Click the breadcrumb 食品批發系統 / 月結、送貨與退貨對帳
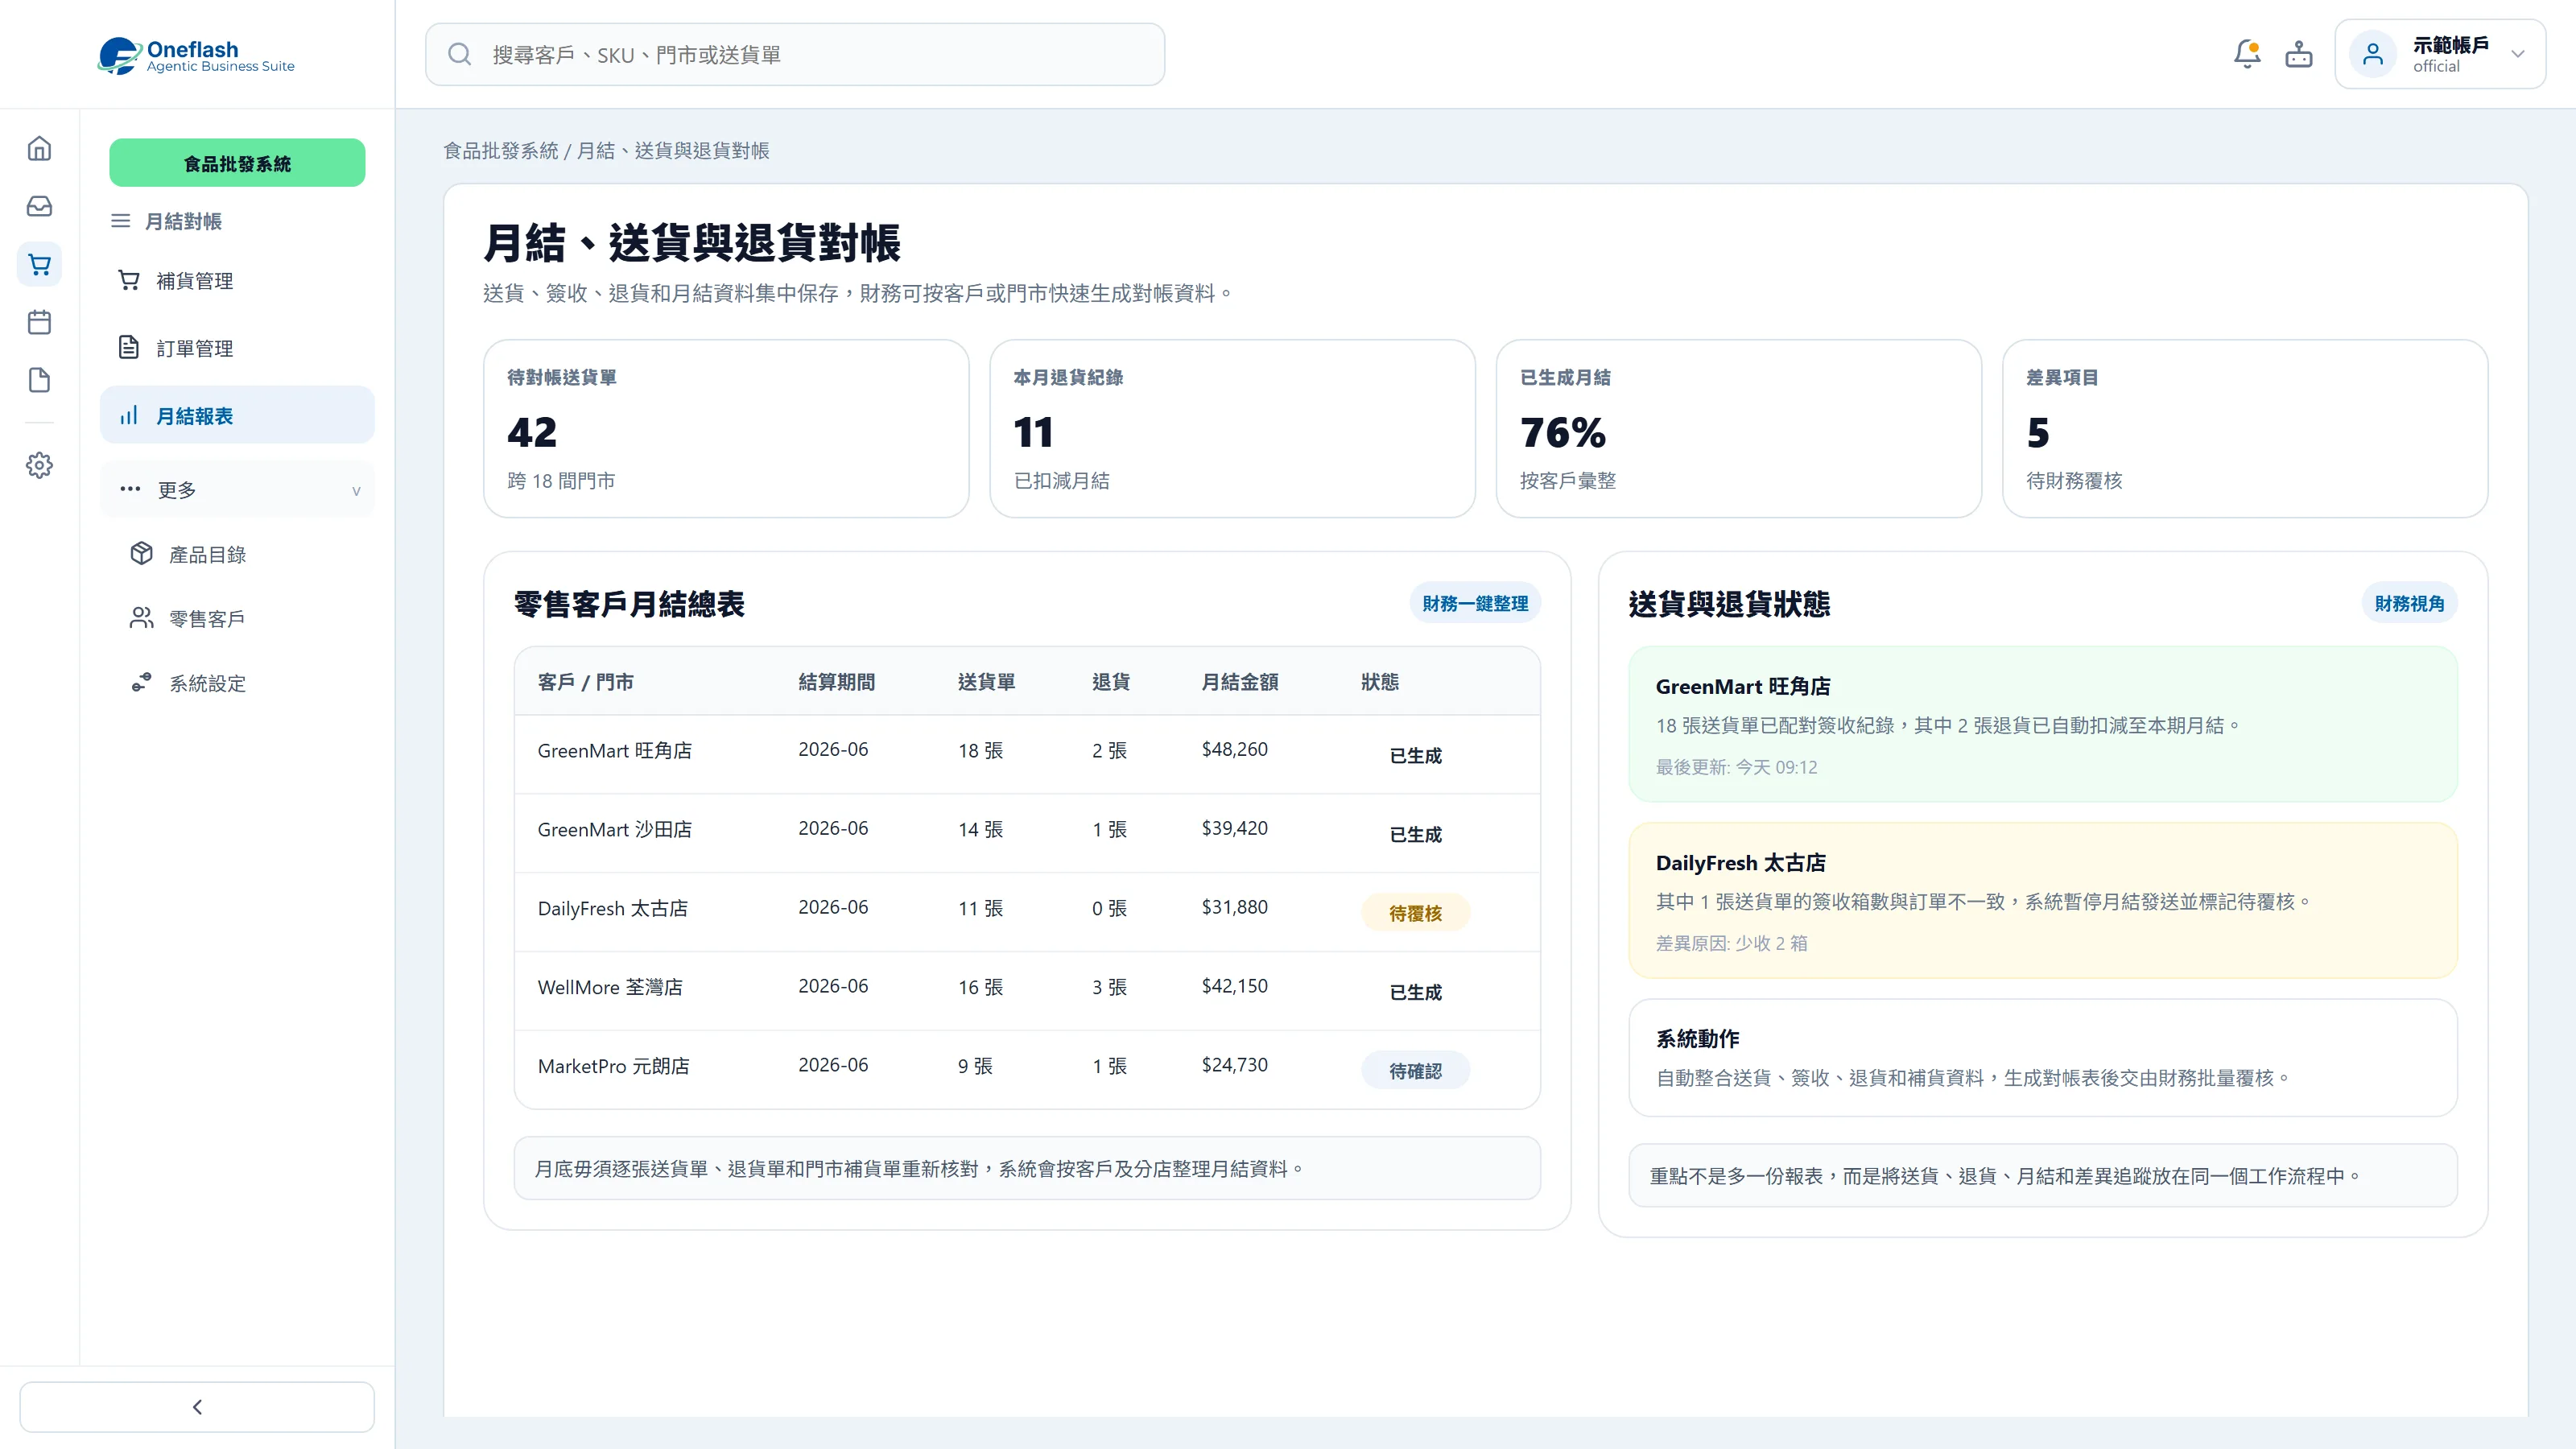Image resolution: width=2576 pixels, height=1449 pixels. [x=606, y=150]
